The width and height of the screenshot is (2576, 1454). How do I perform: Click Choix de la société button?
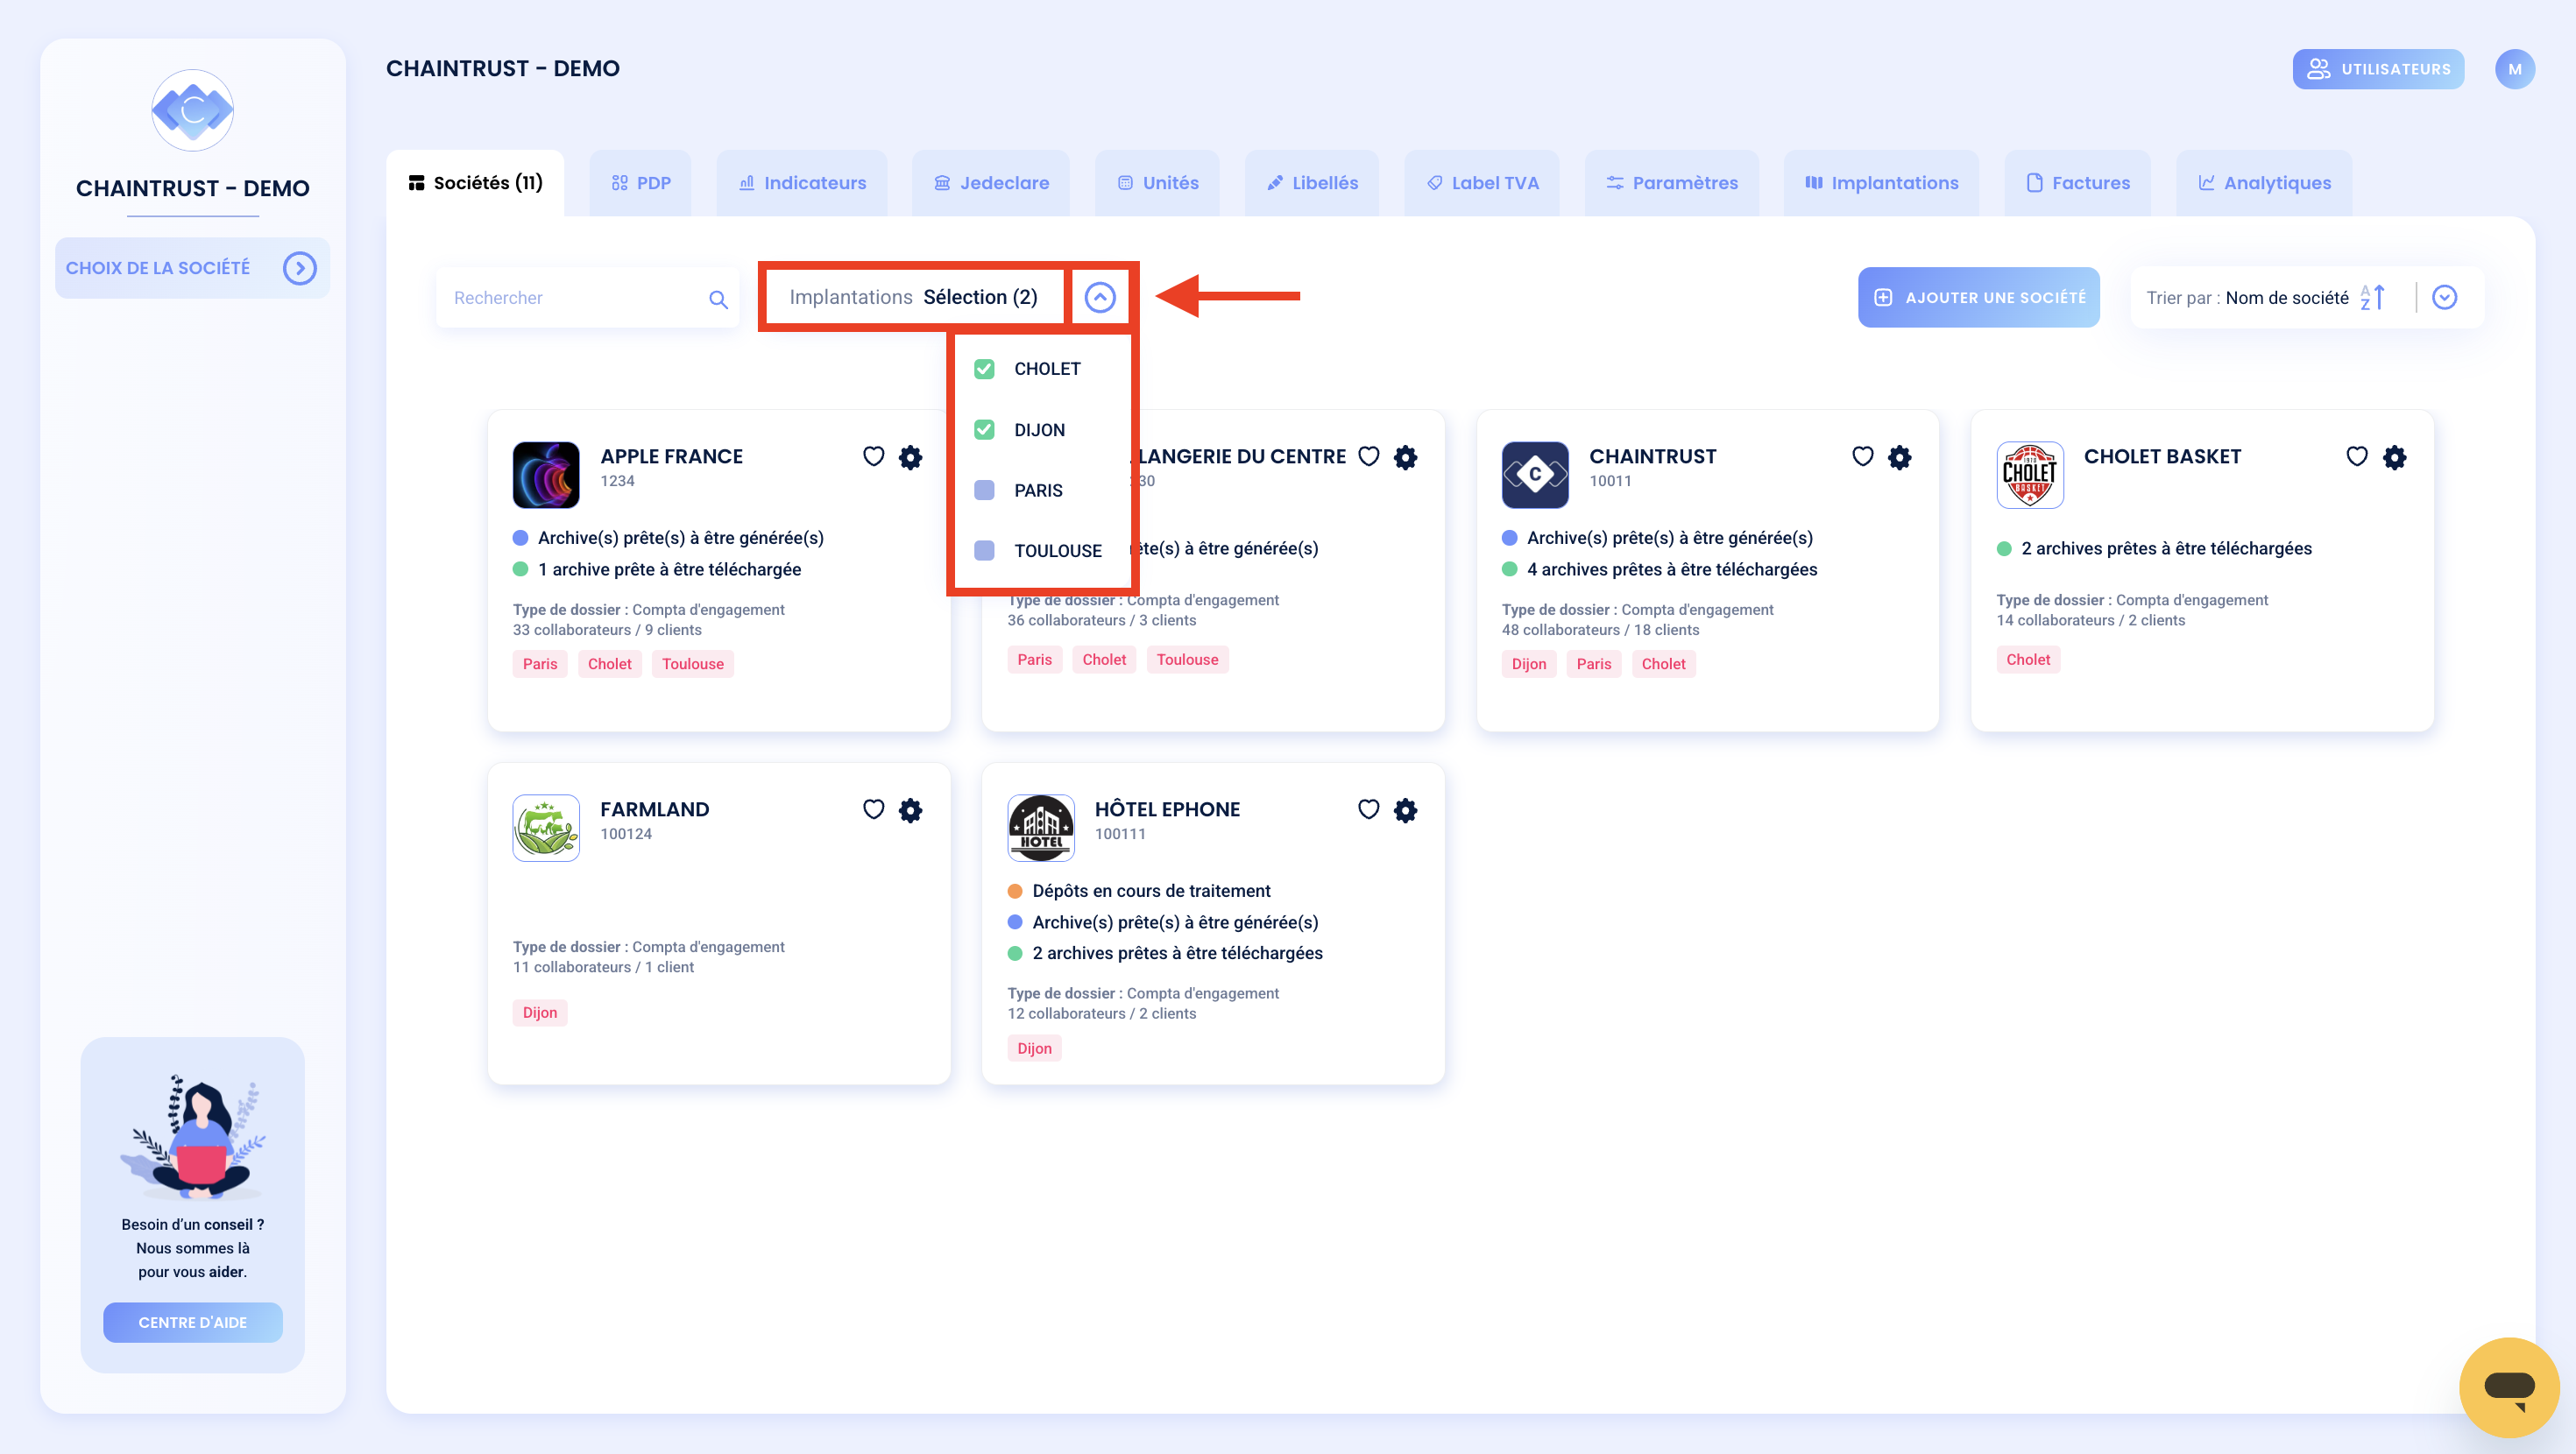pos(192,268)
